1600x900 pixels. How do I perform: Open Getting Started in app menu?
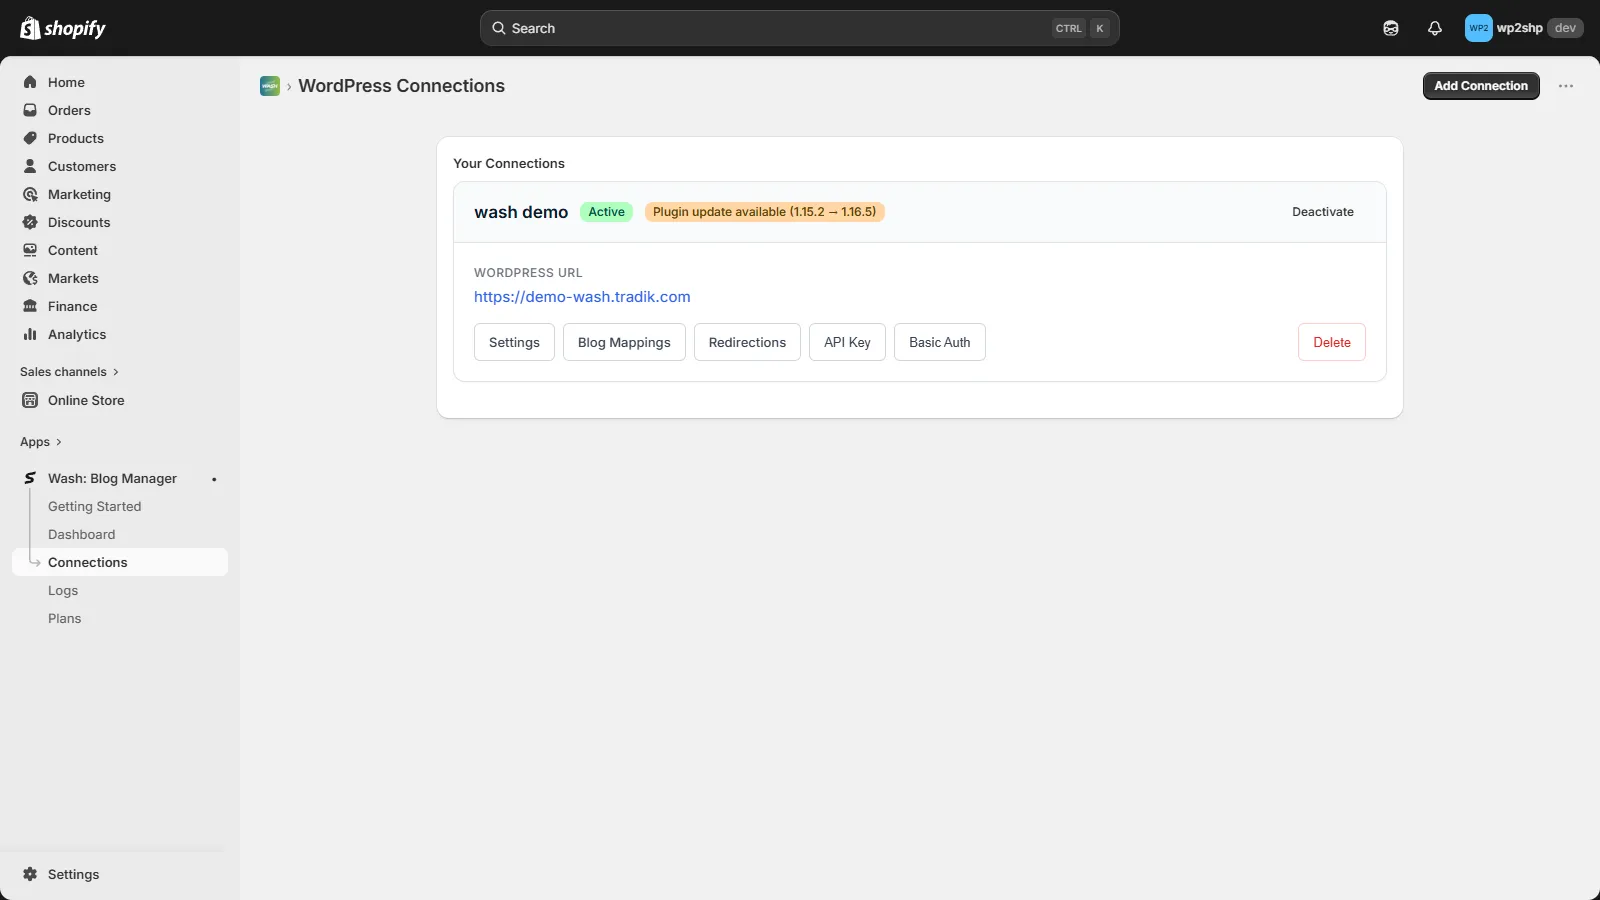point(94,506)
